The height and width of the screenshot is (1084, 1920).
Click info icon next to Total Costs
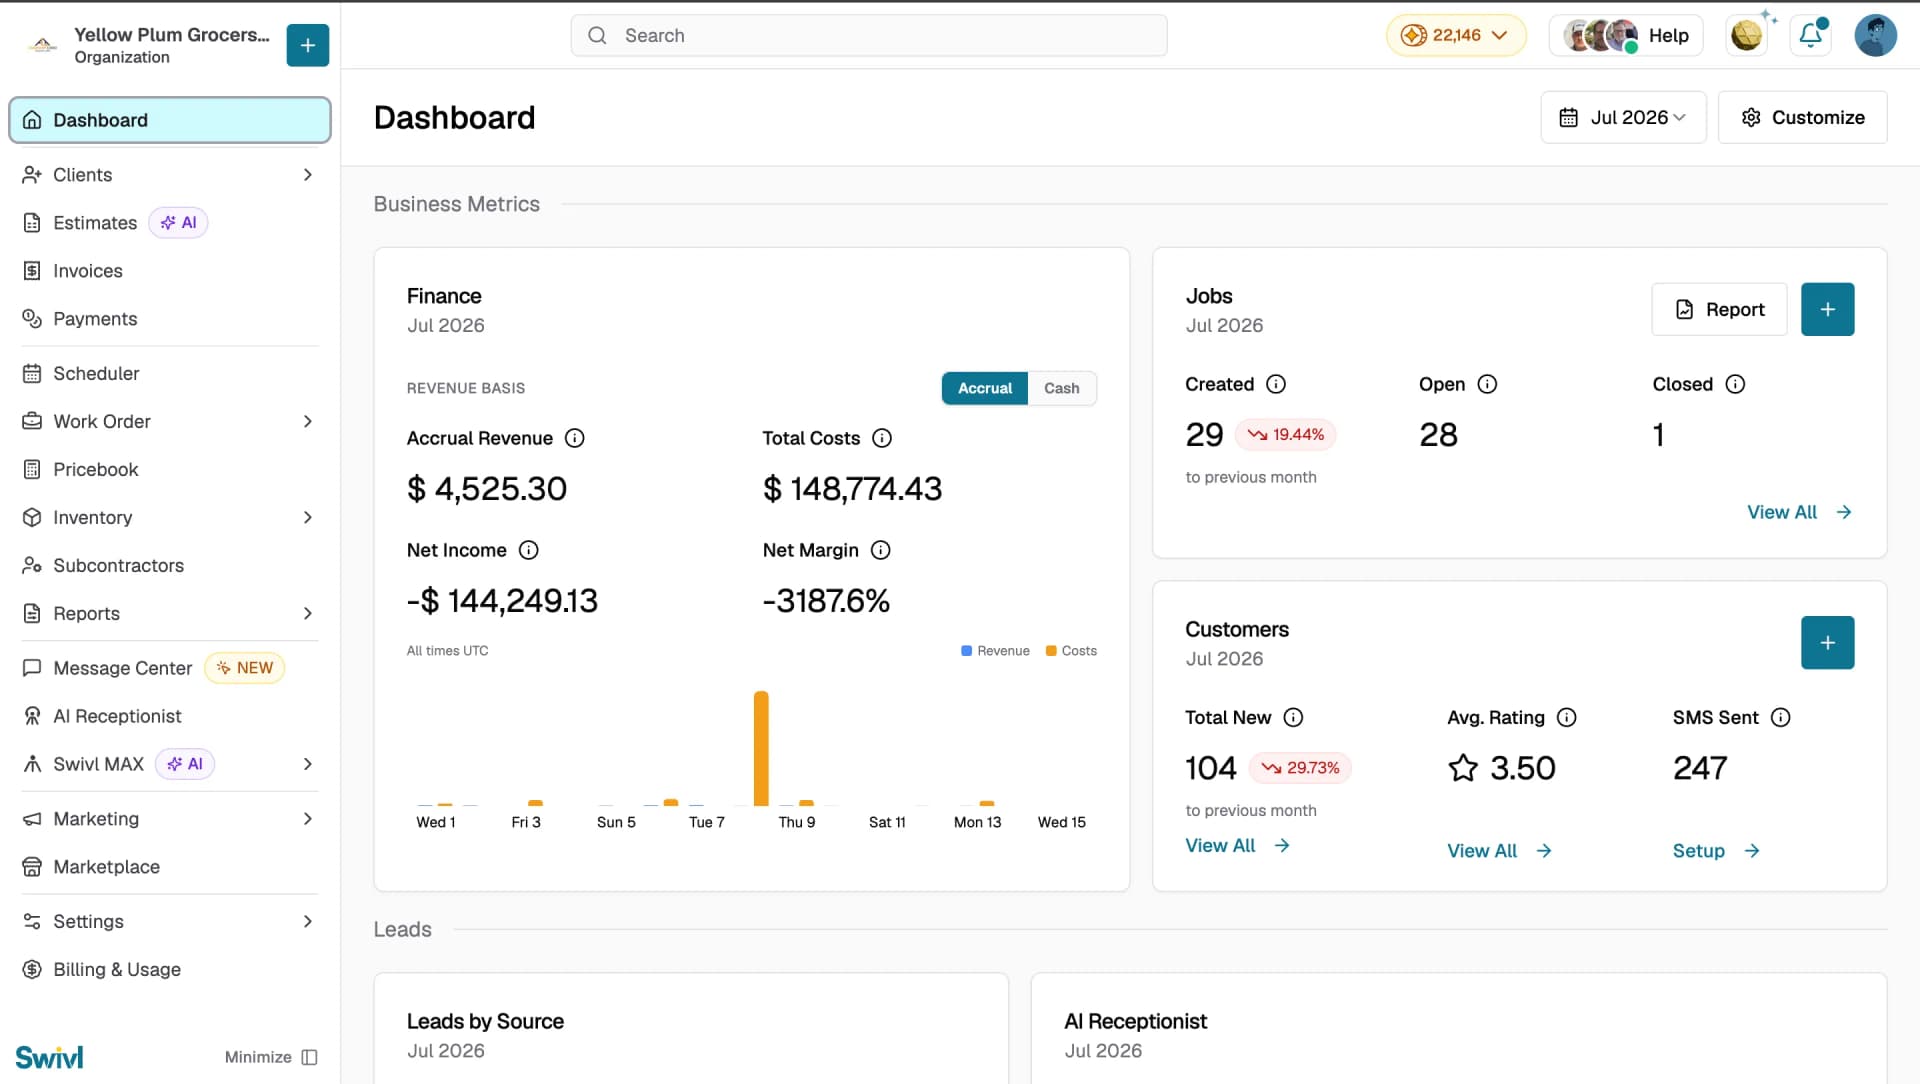(x=882, y=438)
